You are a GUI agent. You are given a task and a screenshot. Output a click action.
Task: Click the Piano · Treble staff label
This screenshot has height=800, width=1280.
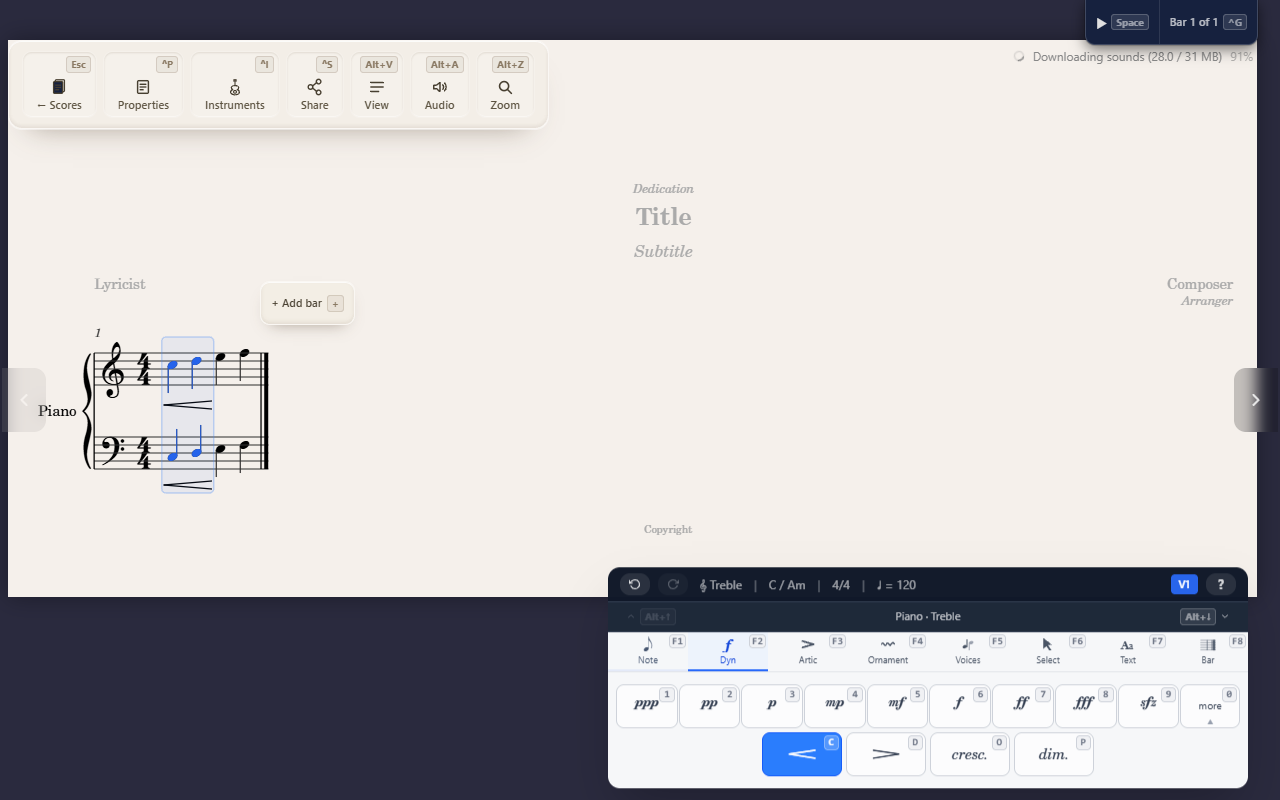click(x=928, y=617)
